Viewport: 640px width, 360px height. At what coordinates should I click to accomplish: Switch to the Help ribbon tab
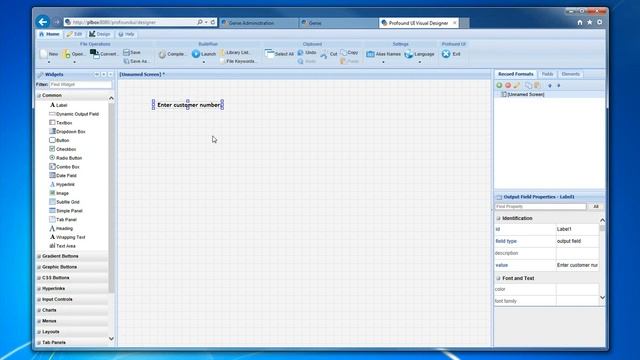tap(126, 34)
